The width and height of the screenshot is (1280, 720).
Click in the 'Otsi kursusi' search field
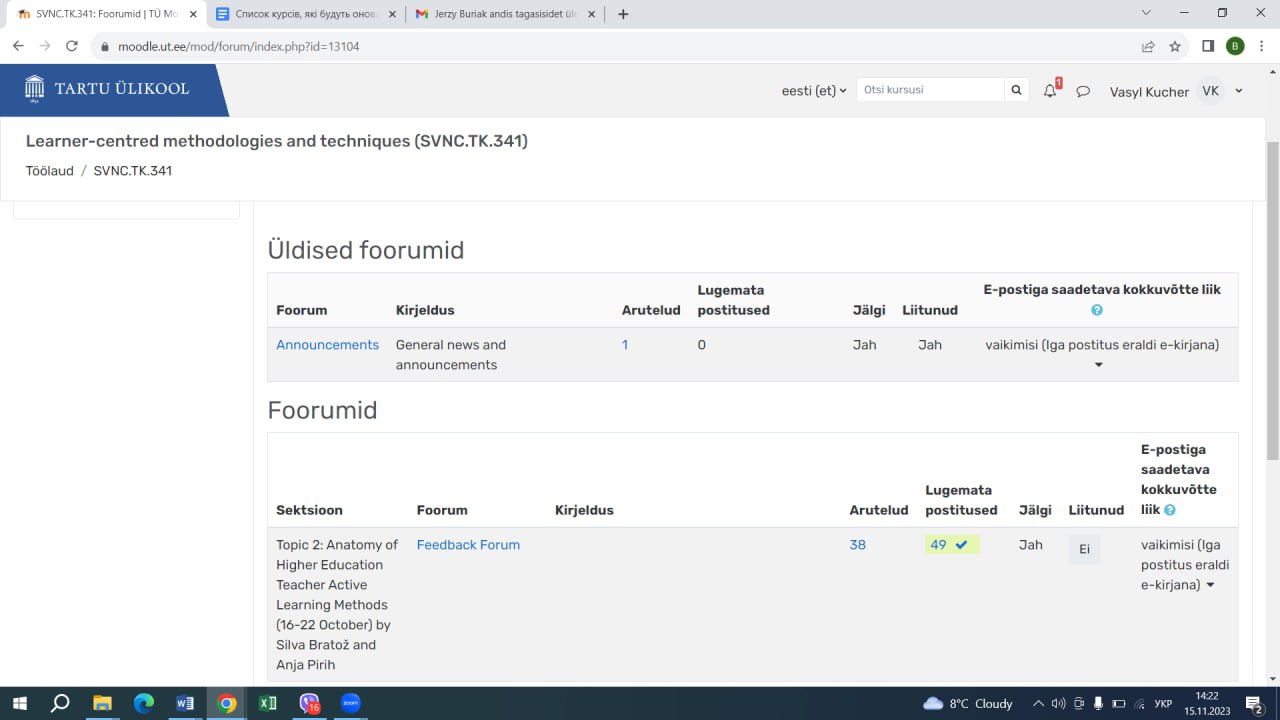929,90
